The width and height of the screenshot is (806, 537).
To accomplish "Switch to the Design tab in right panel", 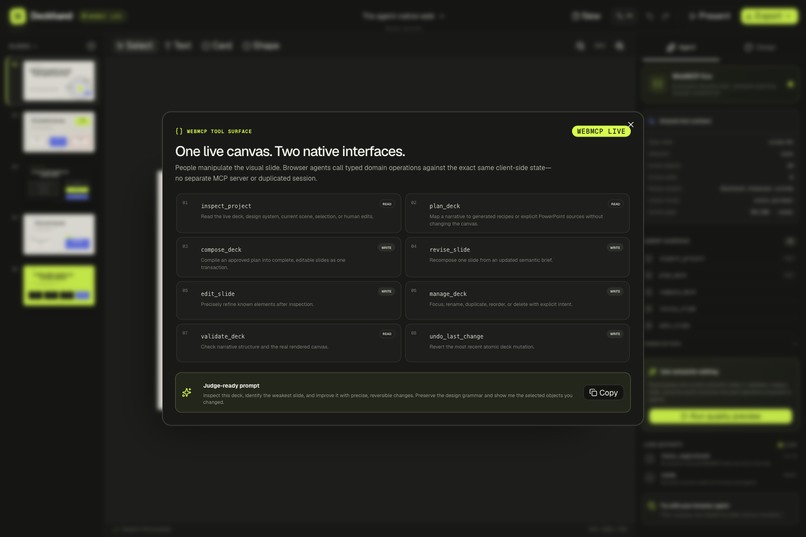I will pos(760,48).
